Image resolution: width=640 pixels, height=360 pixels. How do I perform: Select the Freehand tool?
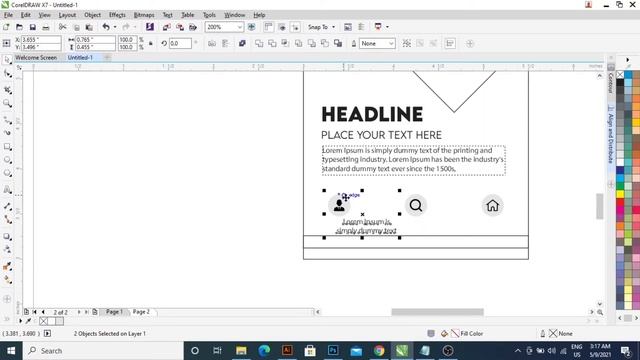[x=7, y=120]
